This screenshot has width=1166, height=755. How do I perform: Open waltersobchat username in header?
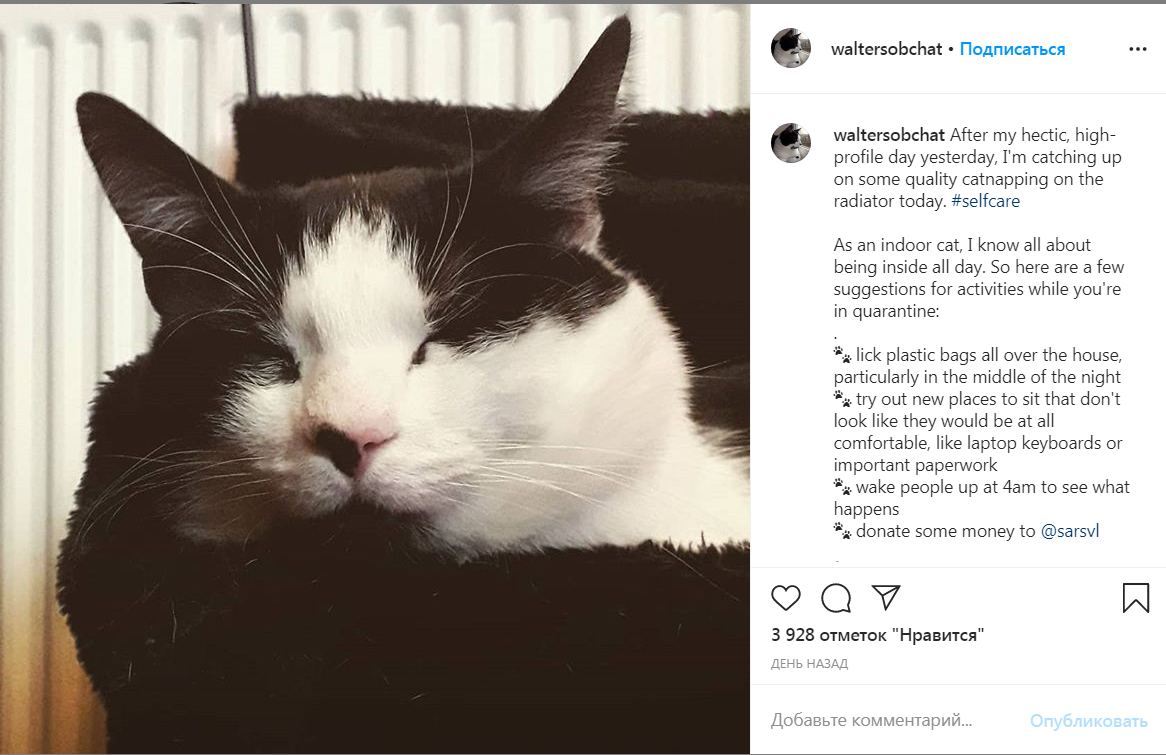pos(886,49)
